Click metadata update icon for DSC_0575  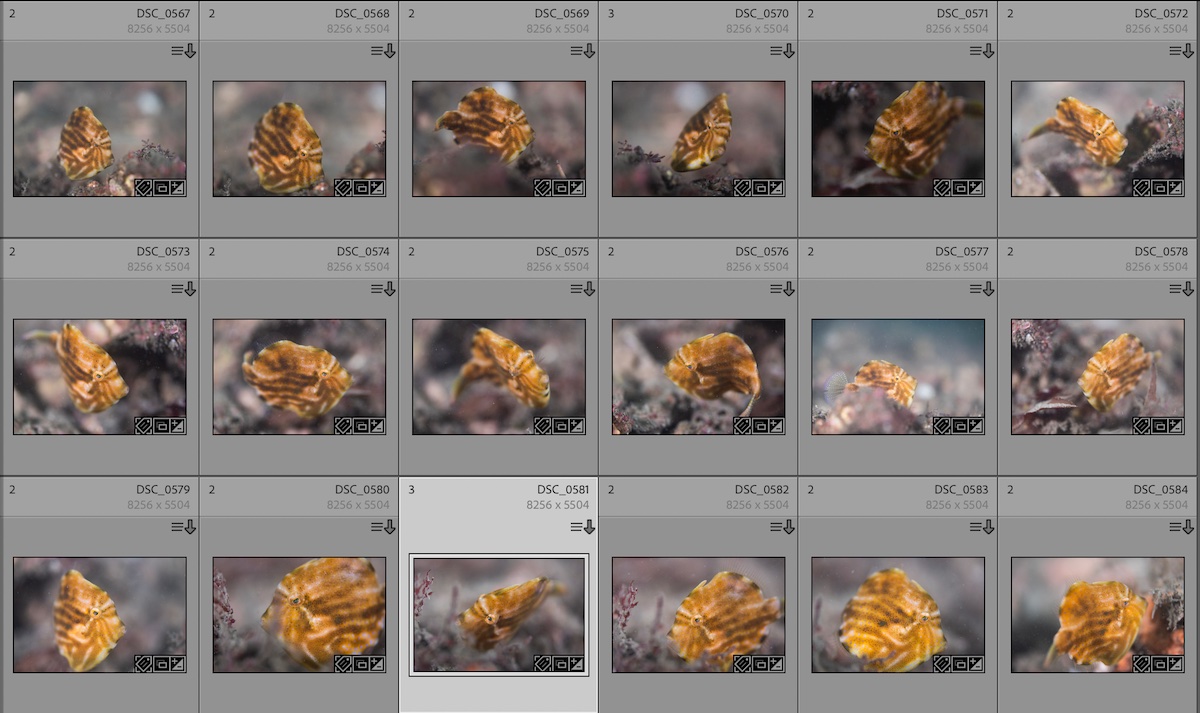pos(582,289)
